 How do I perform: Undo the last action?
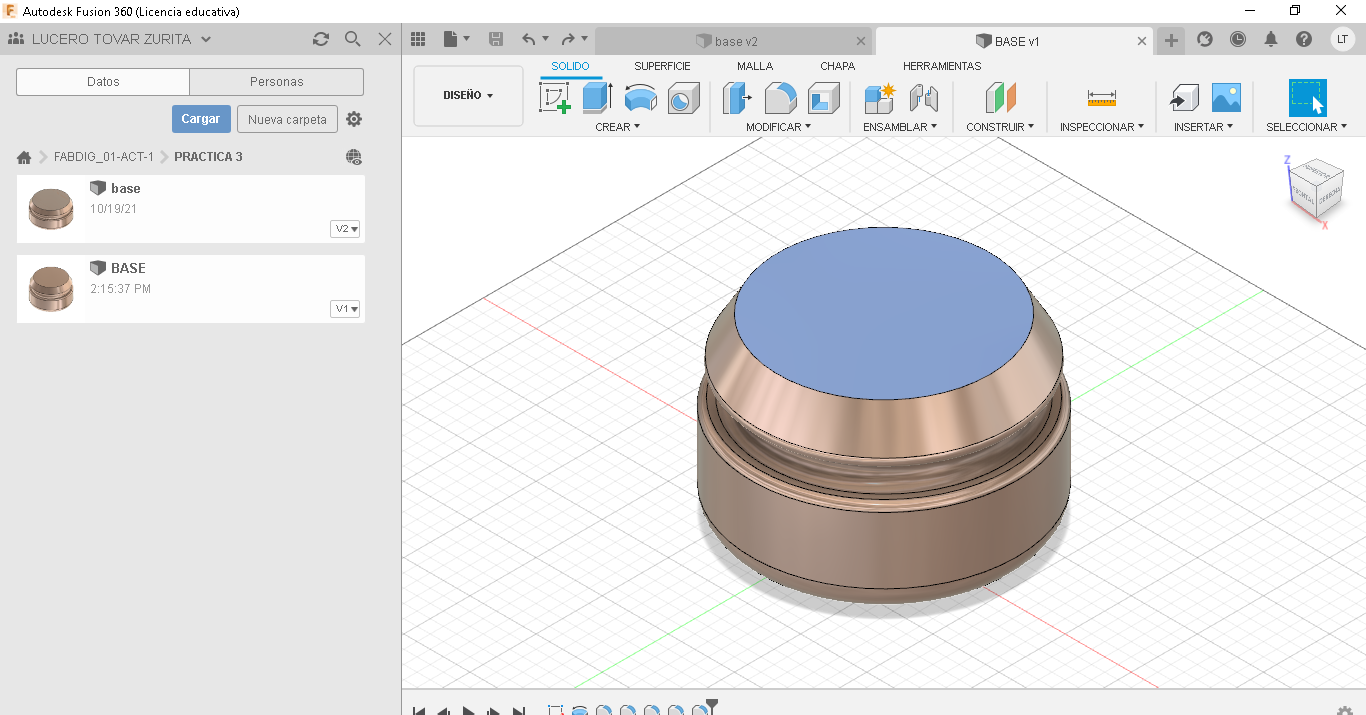pyautogui.click(x=529, y=39)
